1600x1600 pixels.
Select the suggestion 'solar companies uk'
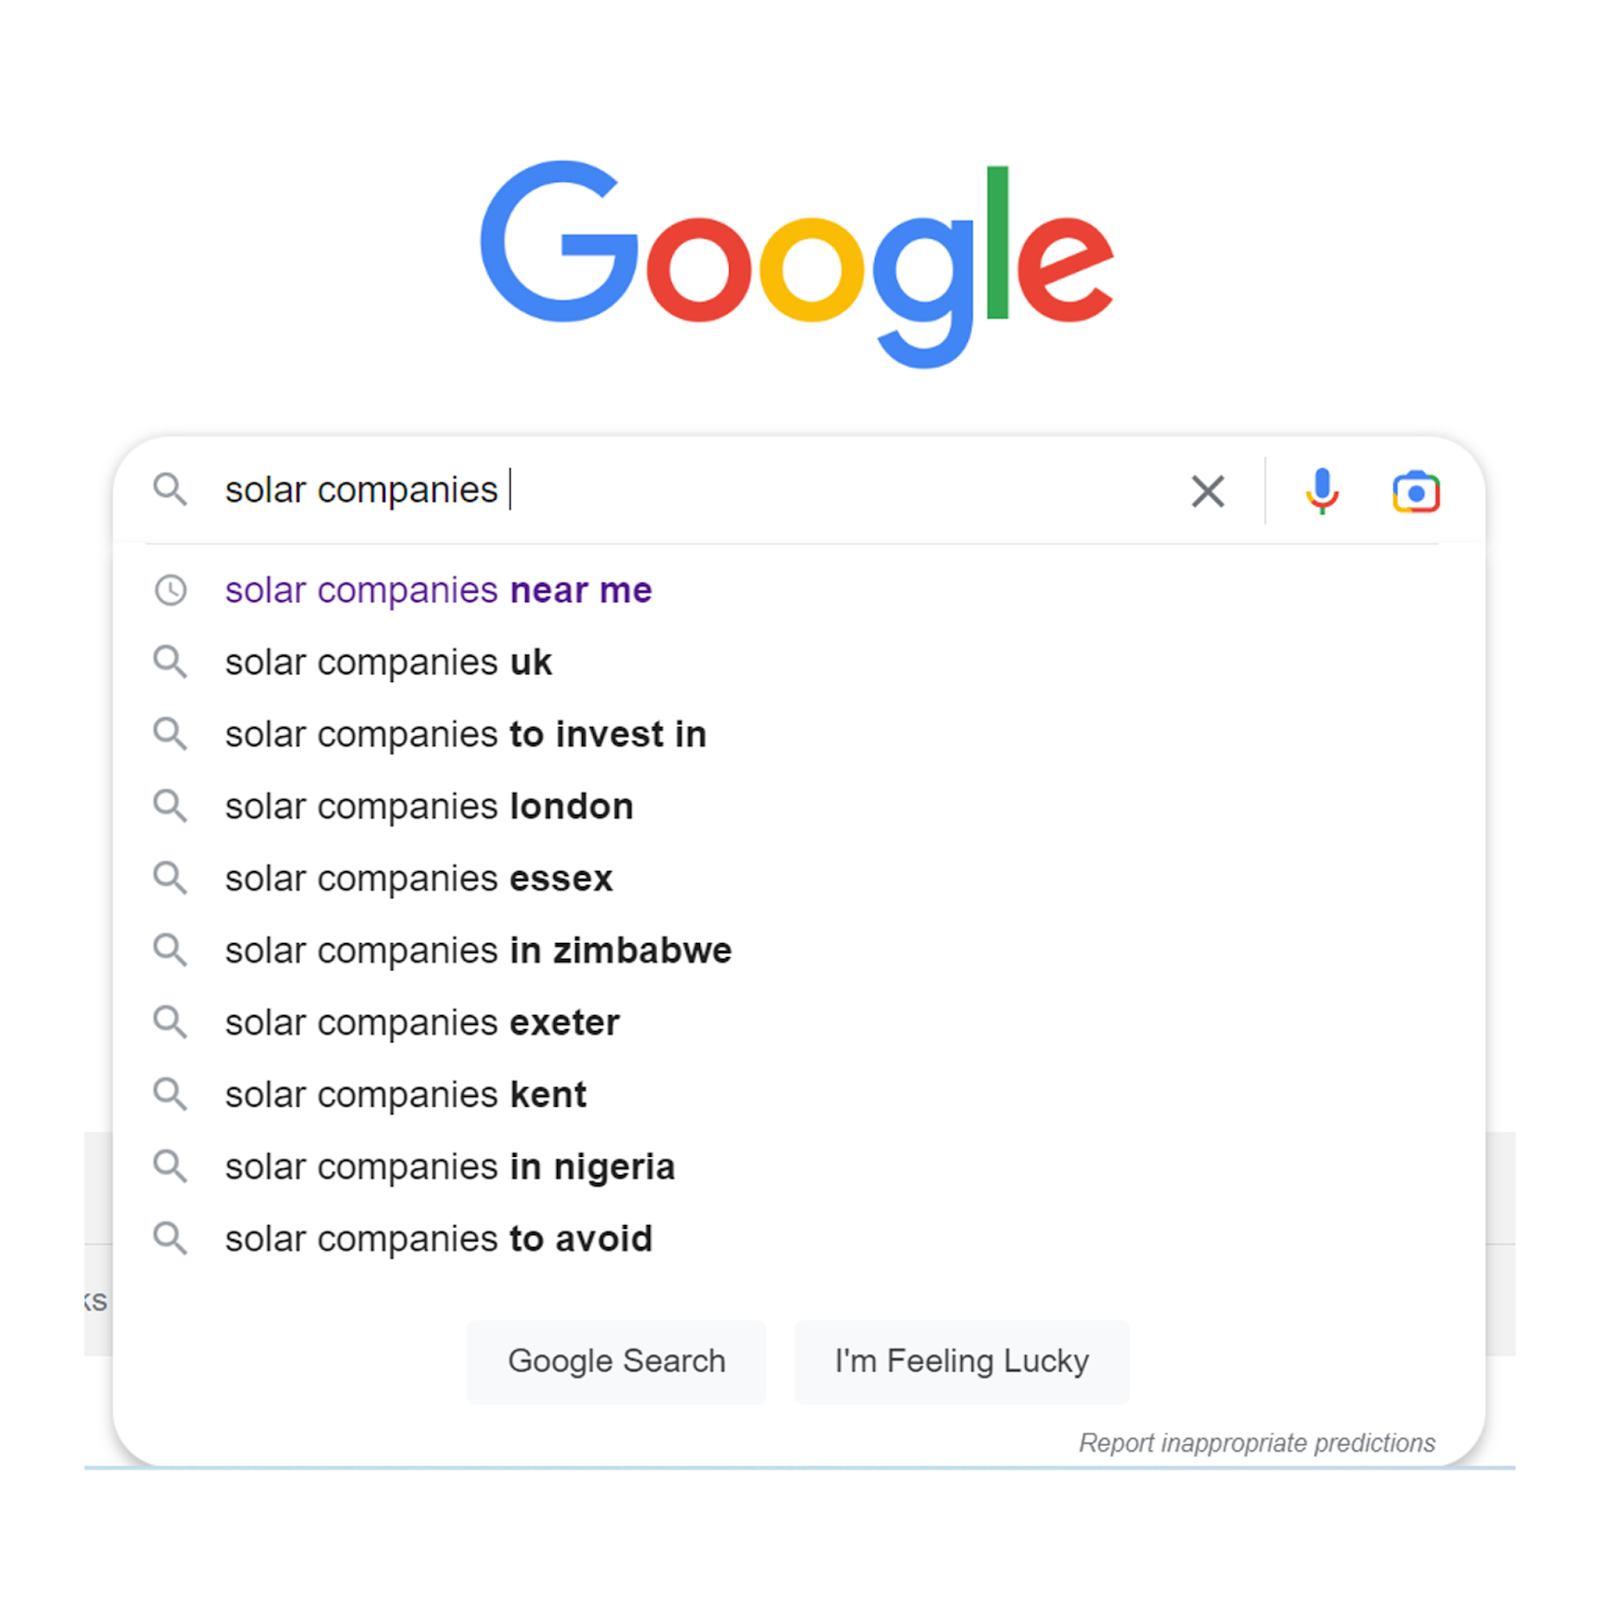click(x=388, y=662)
